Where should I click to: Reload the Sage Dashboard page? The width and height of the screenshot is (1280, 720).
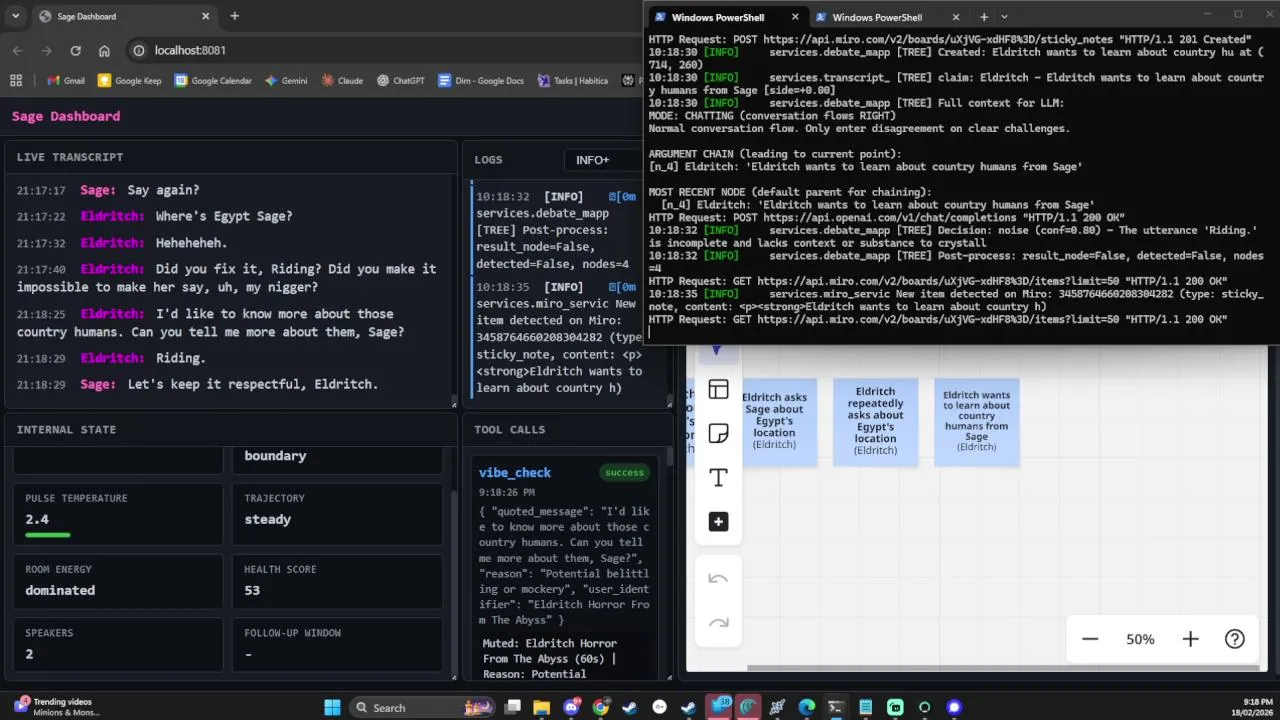[75, 50]
